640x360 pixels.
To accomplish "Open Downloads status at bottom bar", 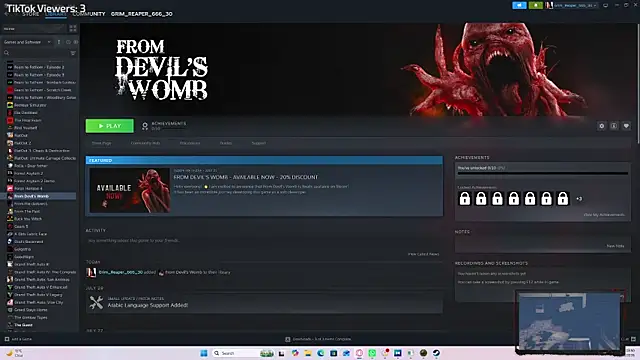I will [318, 339].
